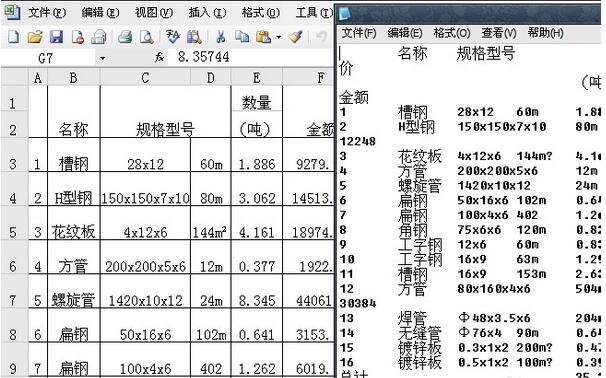Click the E-mail envelope icon in Excel toolbar

(99, 37)
